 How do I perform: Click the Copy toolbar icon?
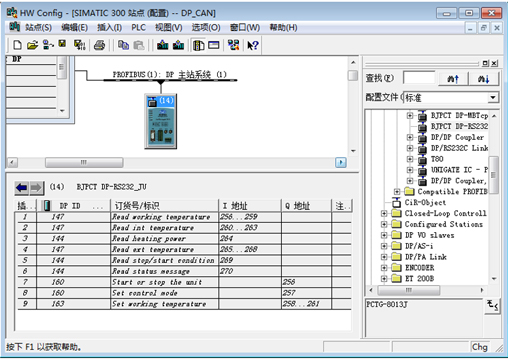(123, 45)
